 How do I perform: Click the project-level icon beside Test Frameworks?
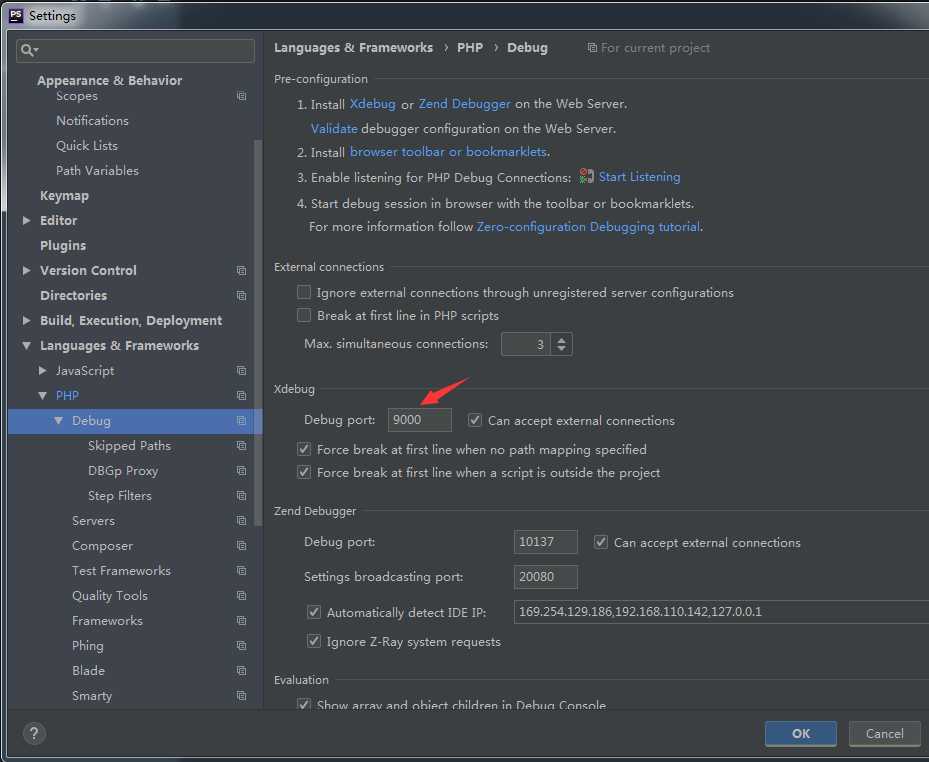(241, 571)
